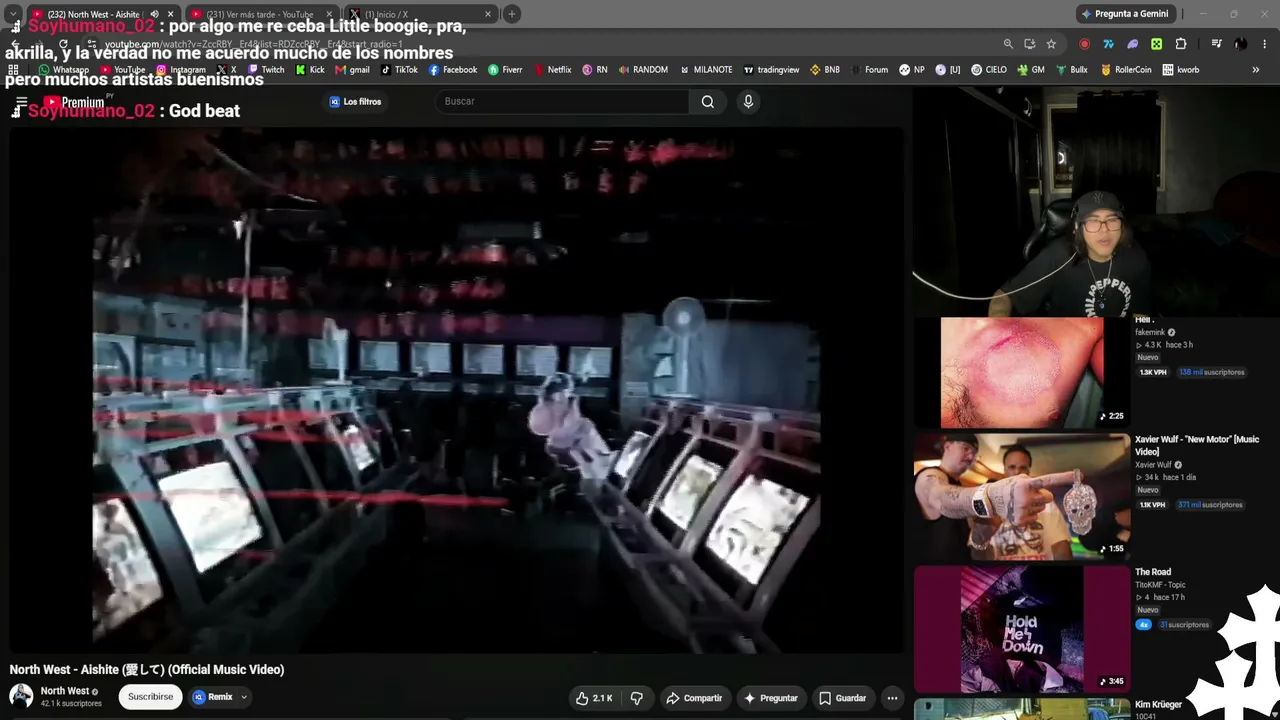
Task: Dislike the video with thumbs-down icon
Action: click(x=636, y=698)
